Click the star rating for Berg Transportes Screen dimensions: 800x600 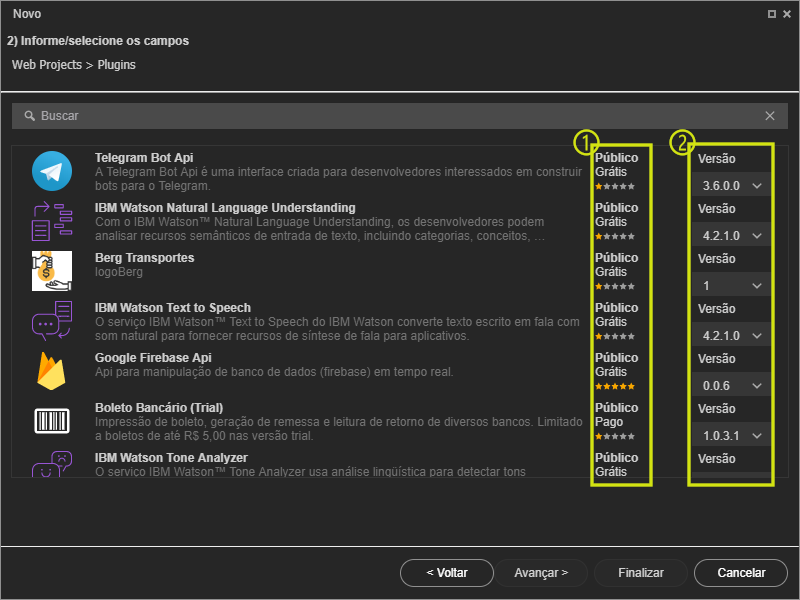point(615,287)
